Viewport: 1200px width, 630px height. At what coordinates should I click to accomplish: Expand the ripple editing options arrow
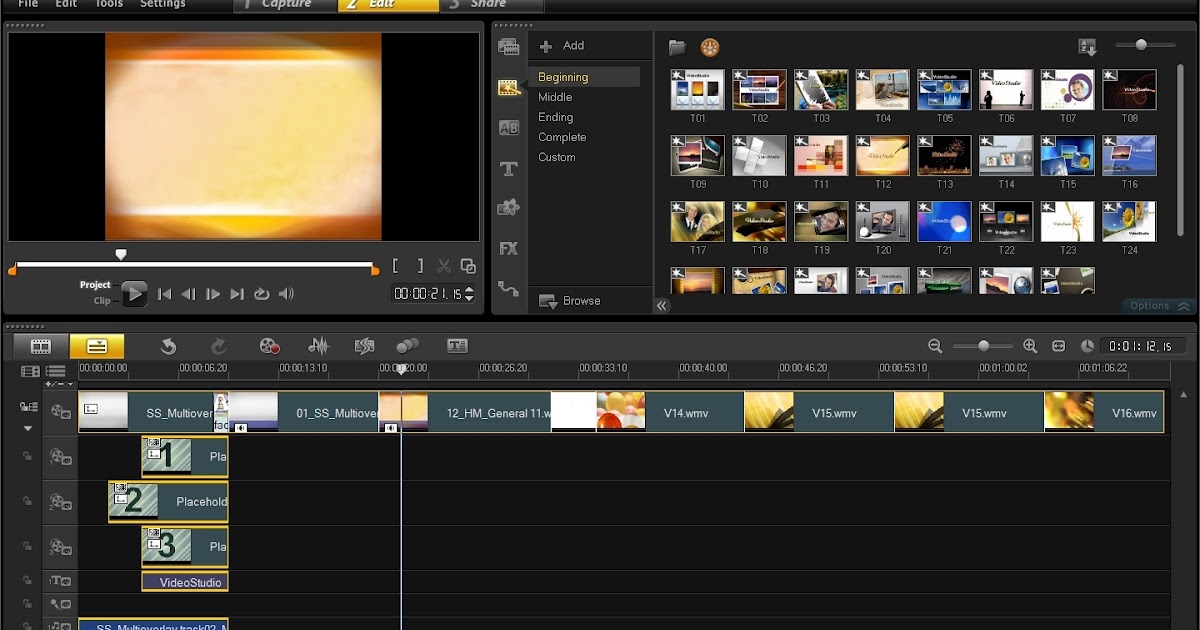[x=28, y=428]
